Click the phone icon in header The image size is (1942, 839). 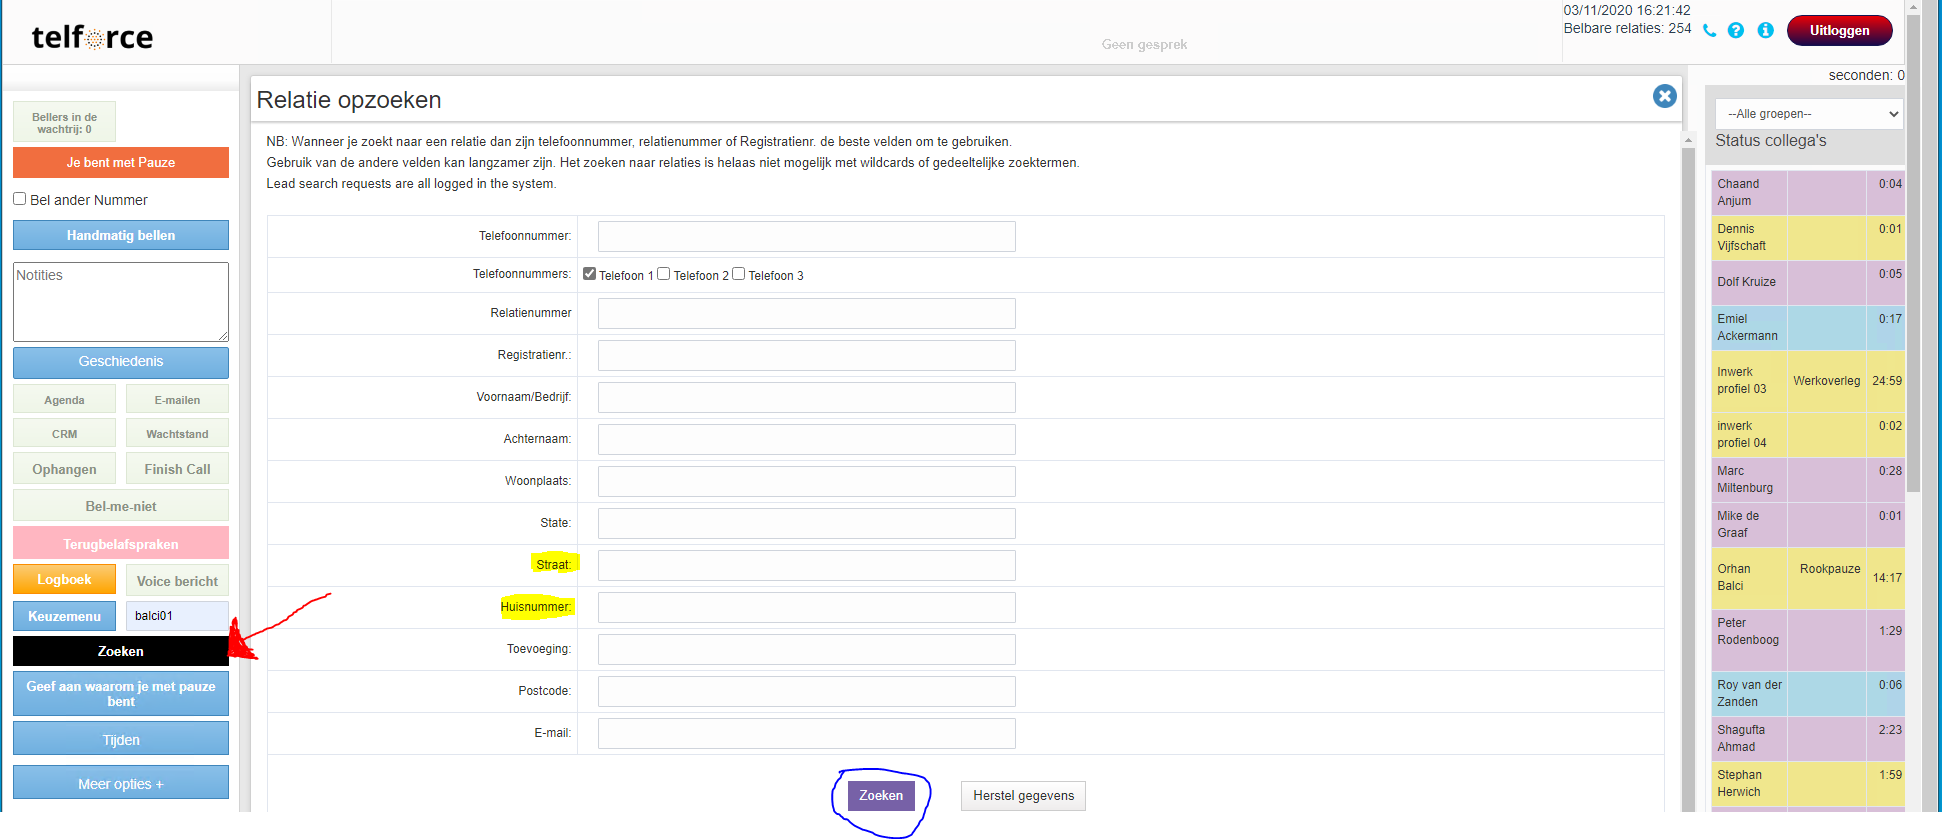coord(1709,31)
